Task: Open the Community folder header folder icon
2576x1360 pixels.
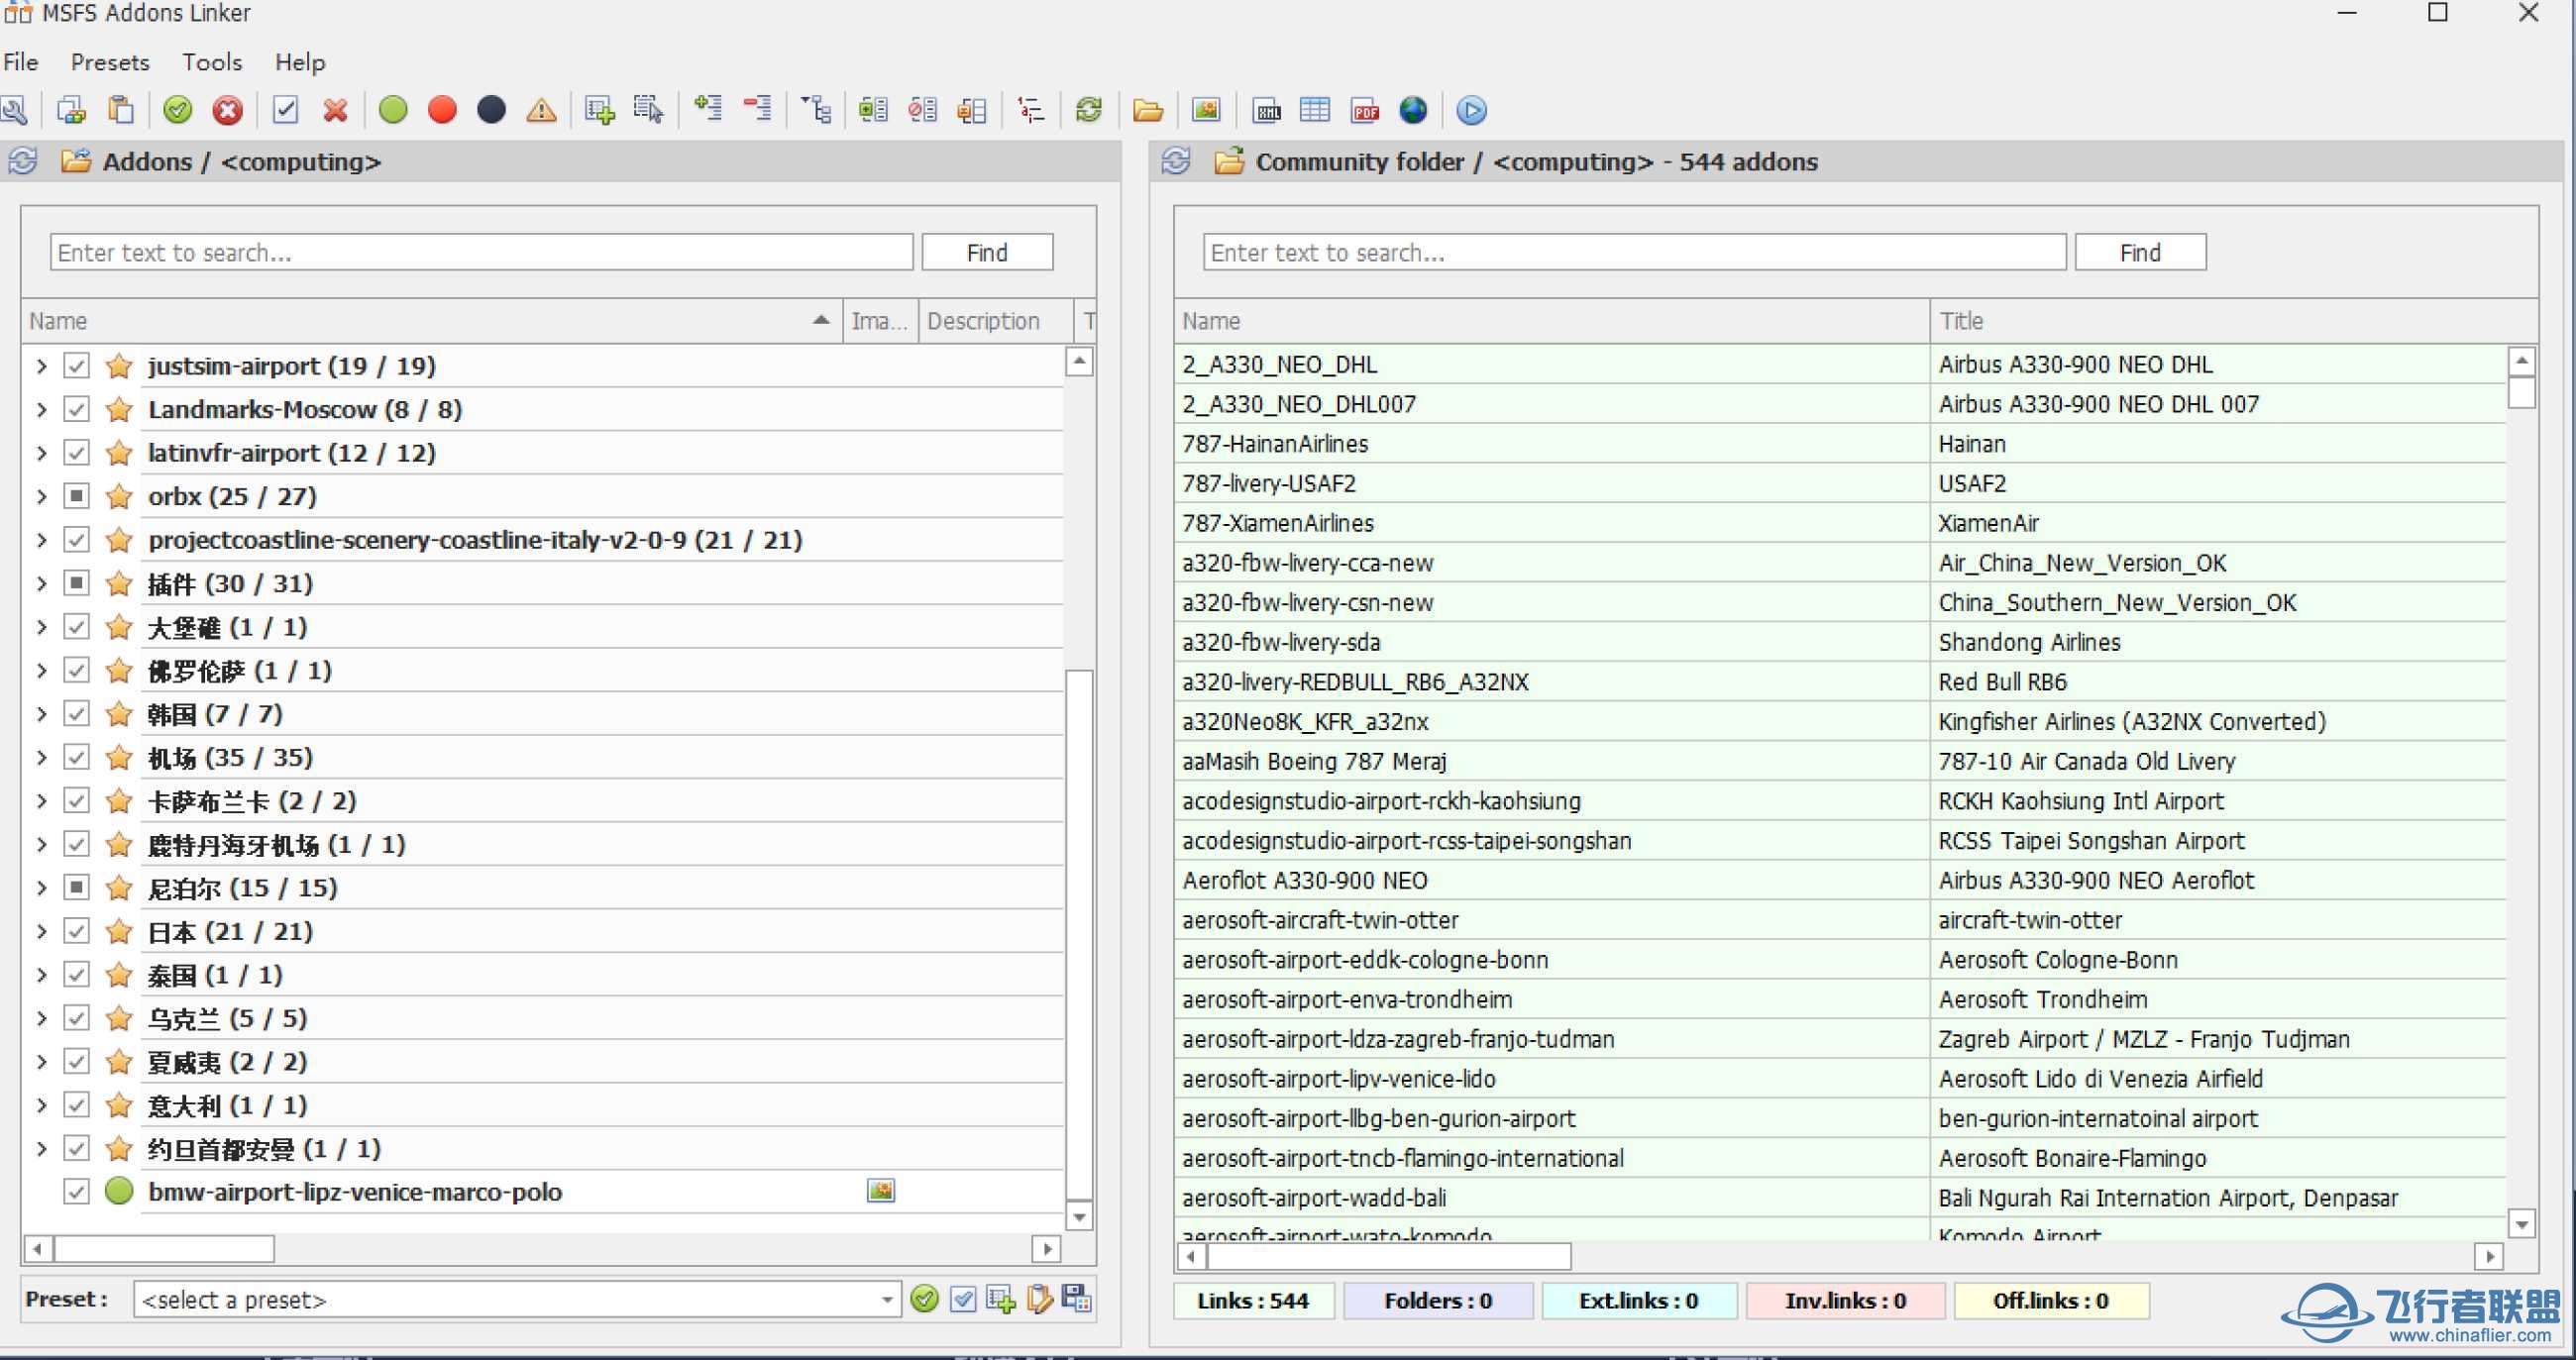Action: click(1229, 161)
